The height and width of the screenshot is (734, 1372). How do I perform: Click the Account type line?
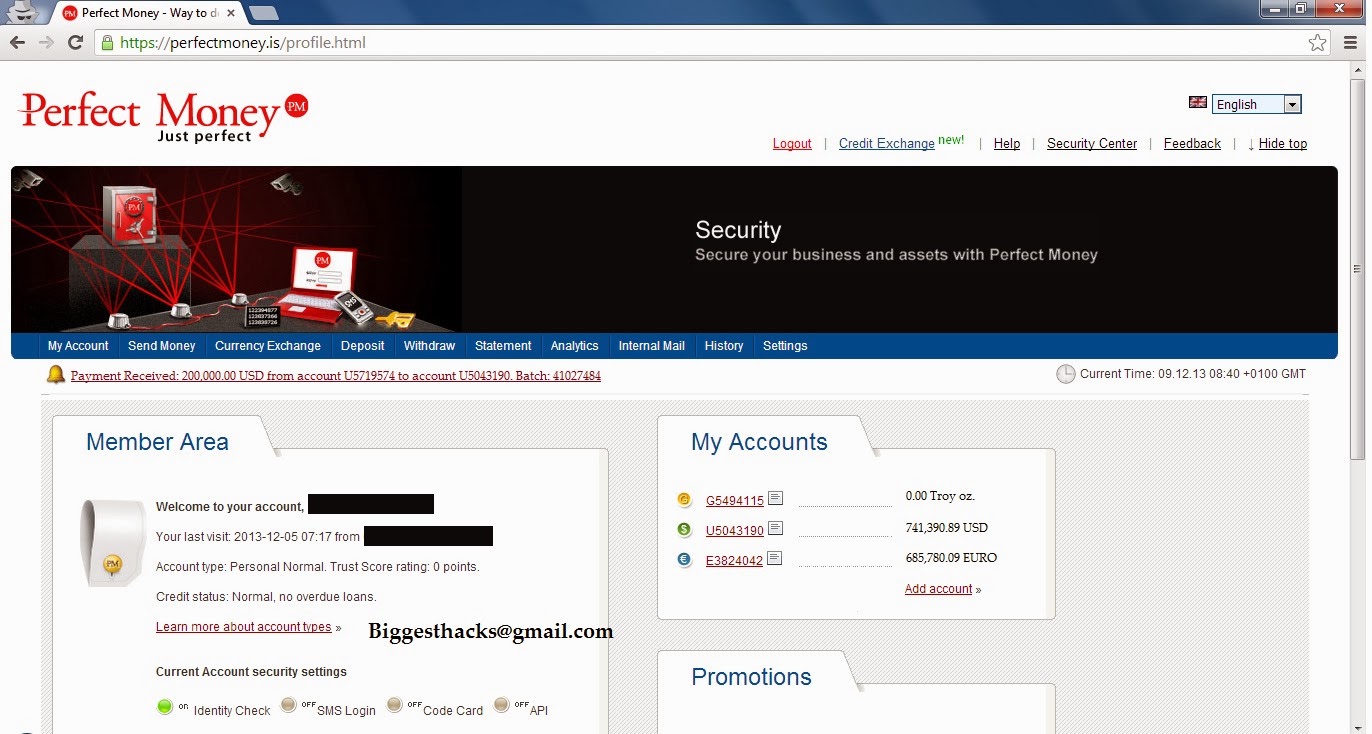click(318, 567)
